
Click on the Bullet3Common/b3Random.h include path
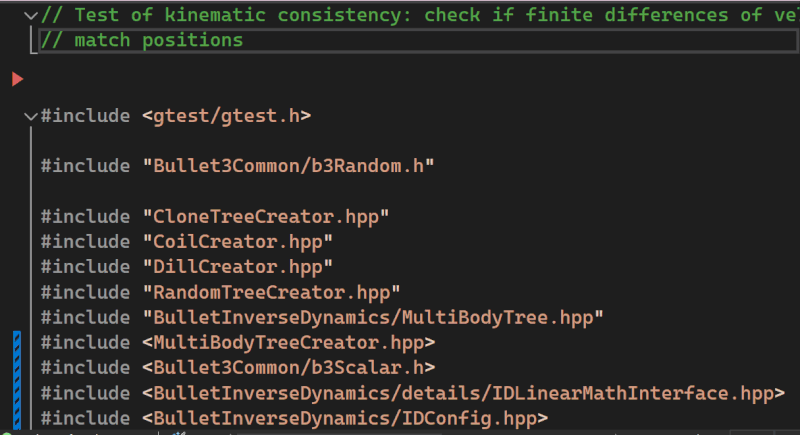pos(288,166)
